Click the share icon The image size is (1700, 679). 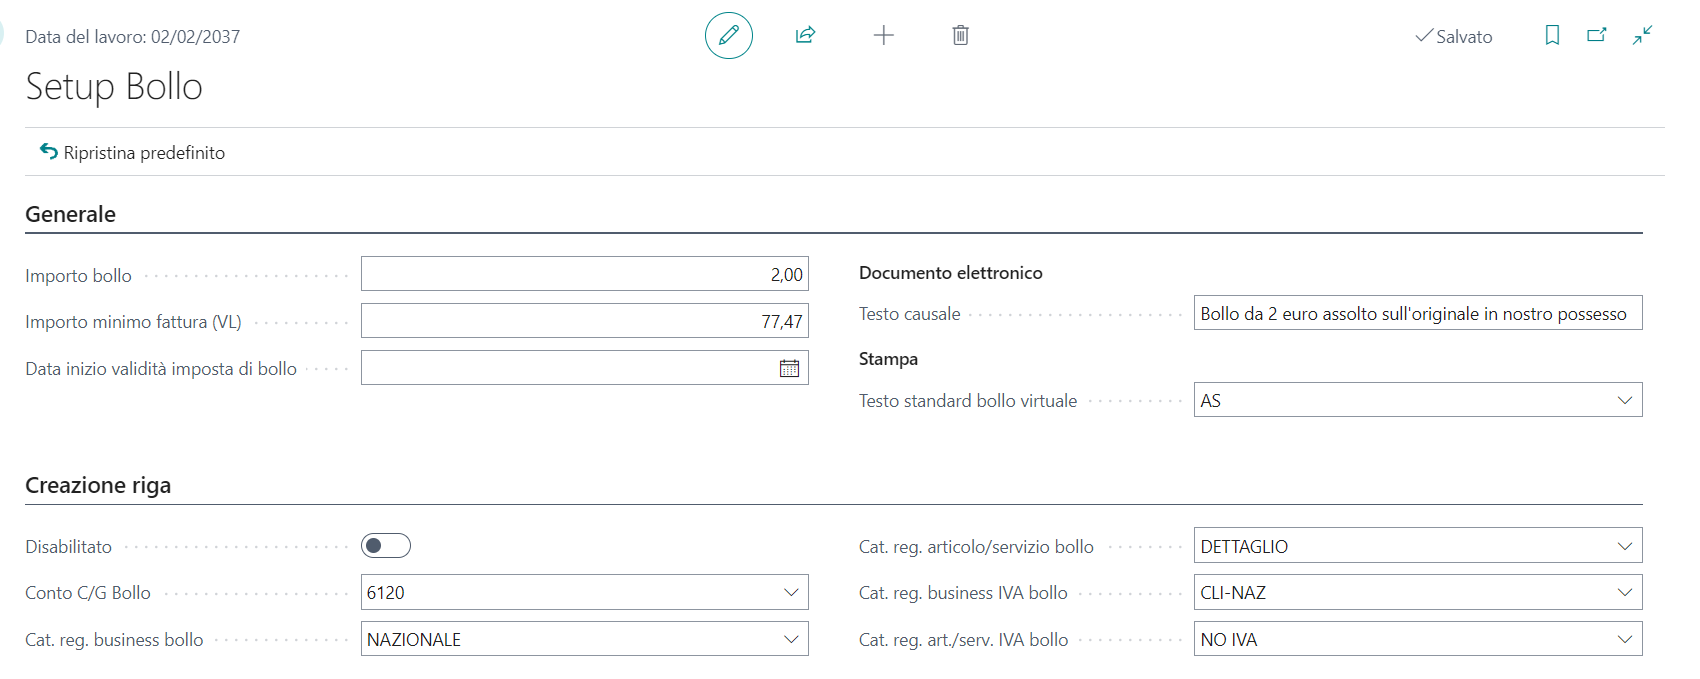click(805, 36)
